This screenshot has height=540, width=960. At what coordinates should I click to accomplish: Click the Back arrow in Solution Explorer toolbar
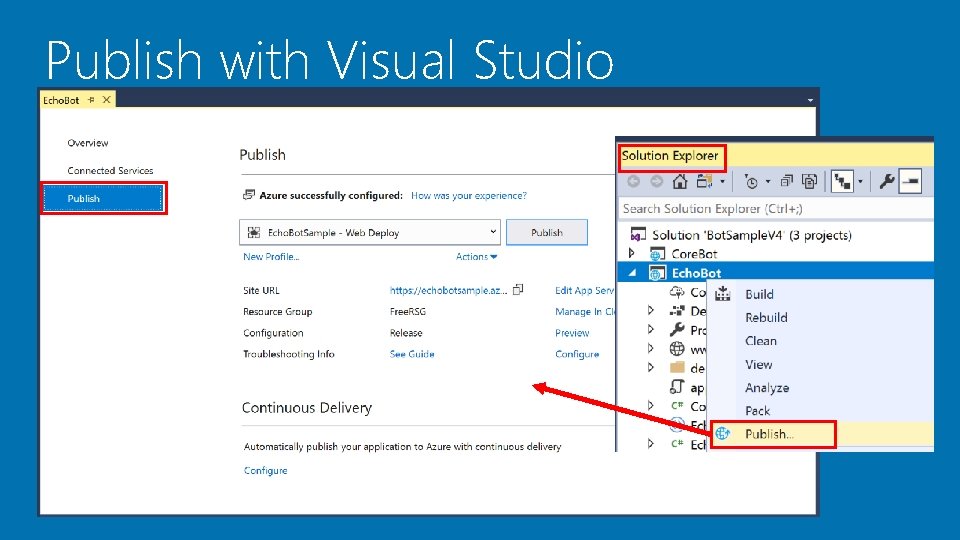(x=634, y=181)
